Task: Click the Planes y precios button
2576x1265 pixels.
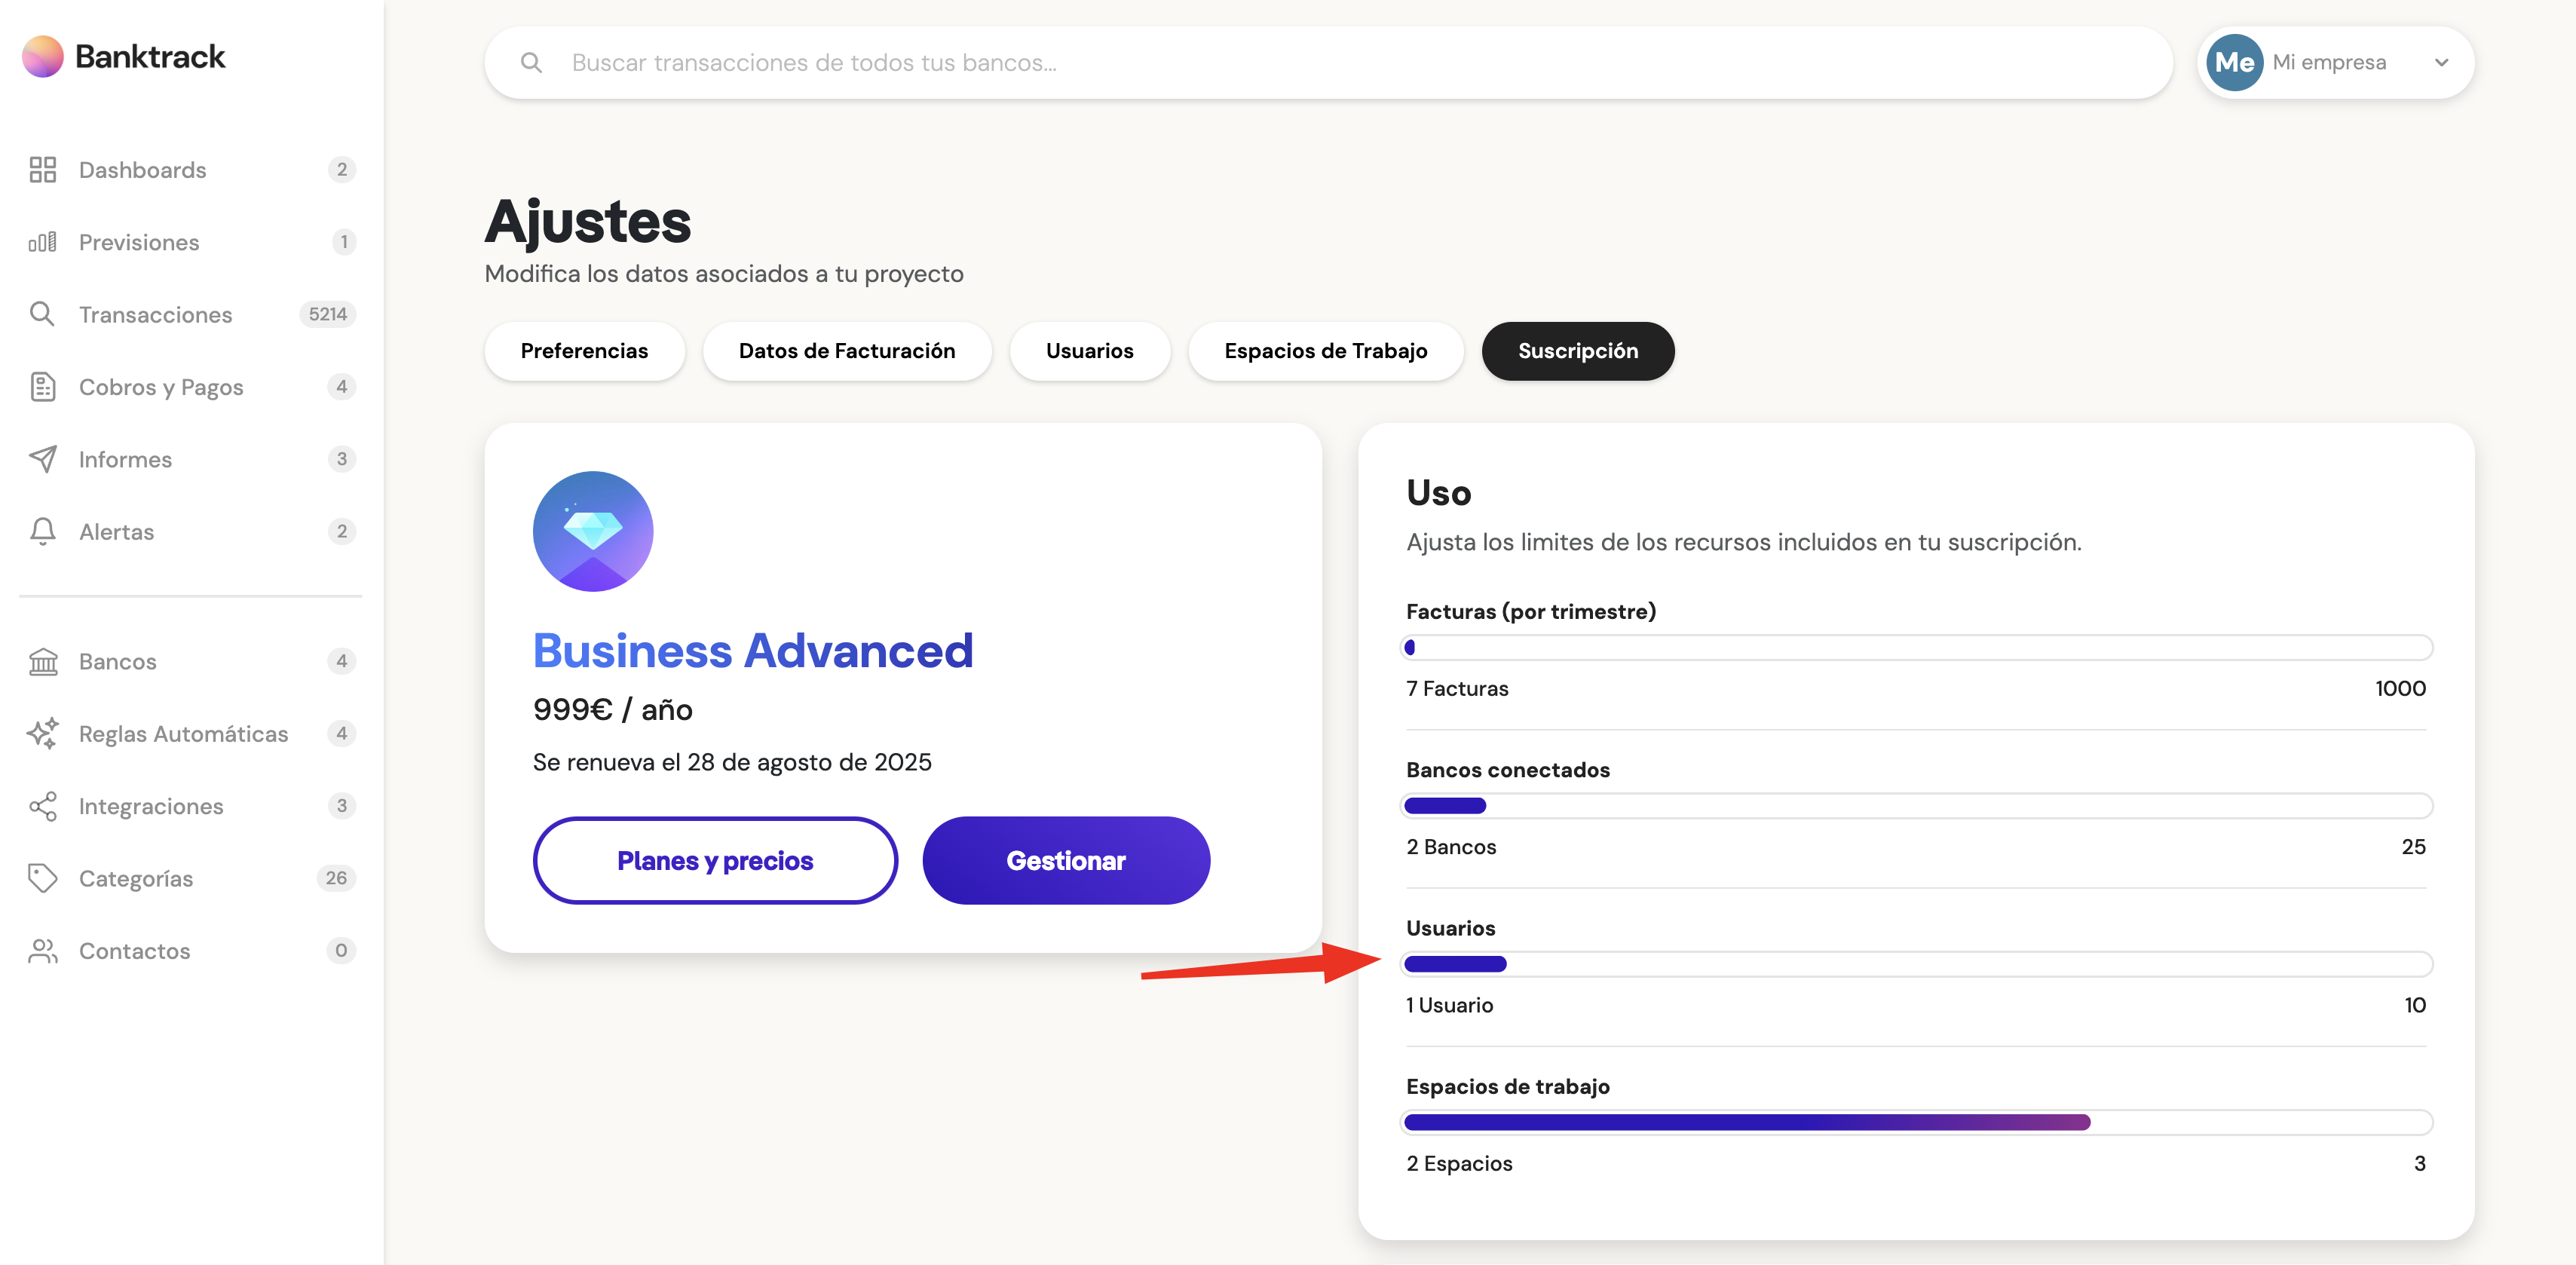Action: pyautogui.click(x=715, y=860)
